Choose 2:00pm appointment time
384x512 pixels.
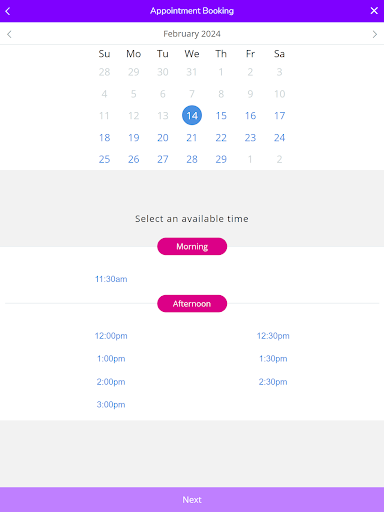coord(111,382)
